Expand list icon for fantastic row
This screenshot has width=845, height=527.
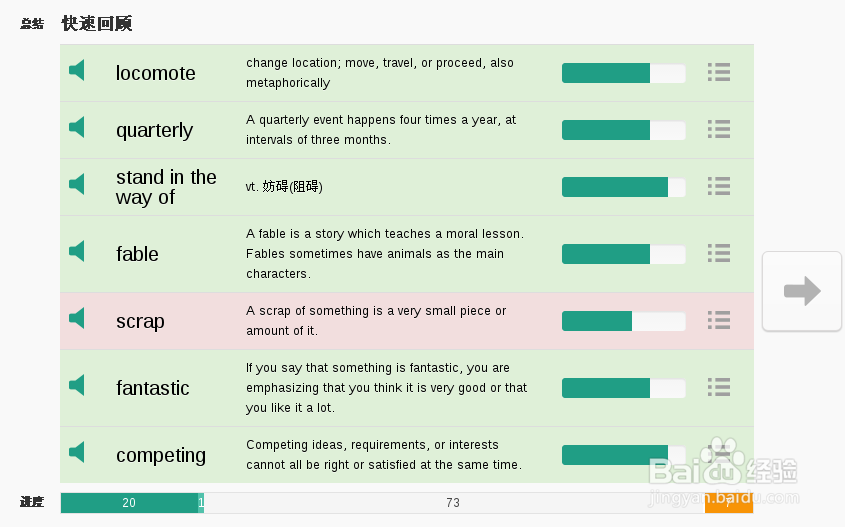pos(718,386)
